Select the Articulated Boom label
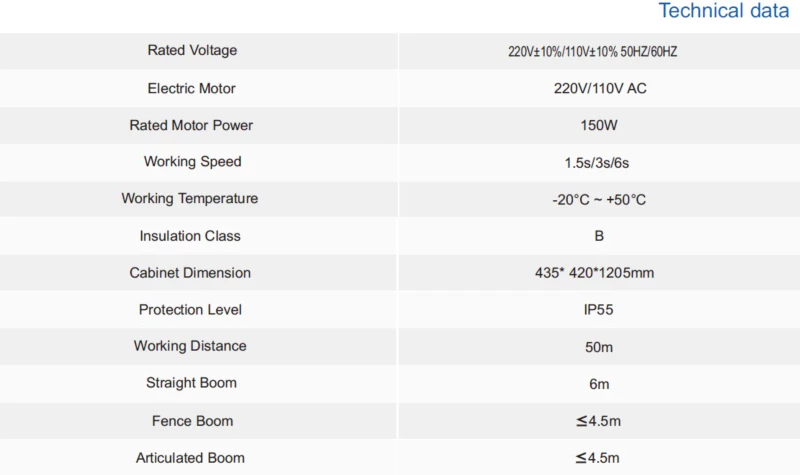 pos(190,458)
